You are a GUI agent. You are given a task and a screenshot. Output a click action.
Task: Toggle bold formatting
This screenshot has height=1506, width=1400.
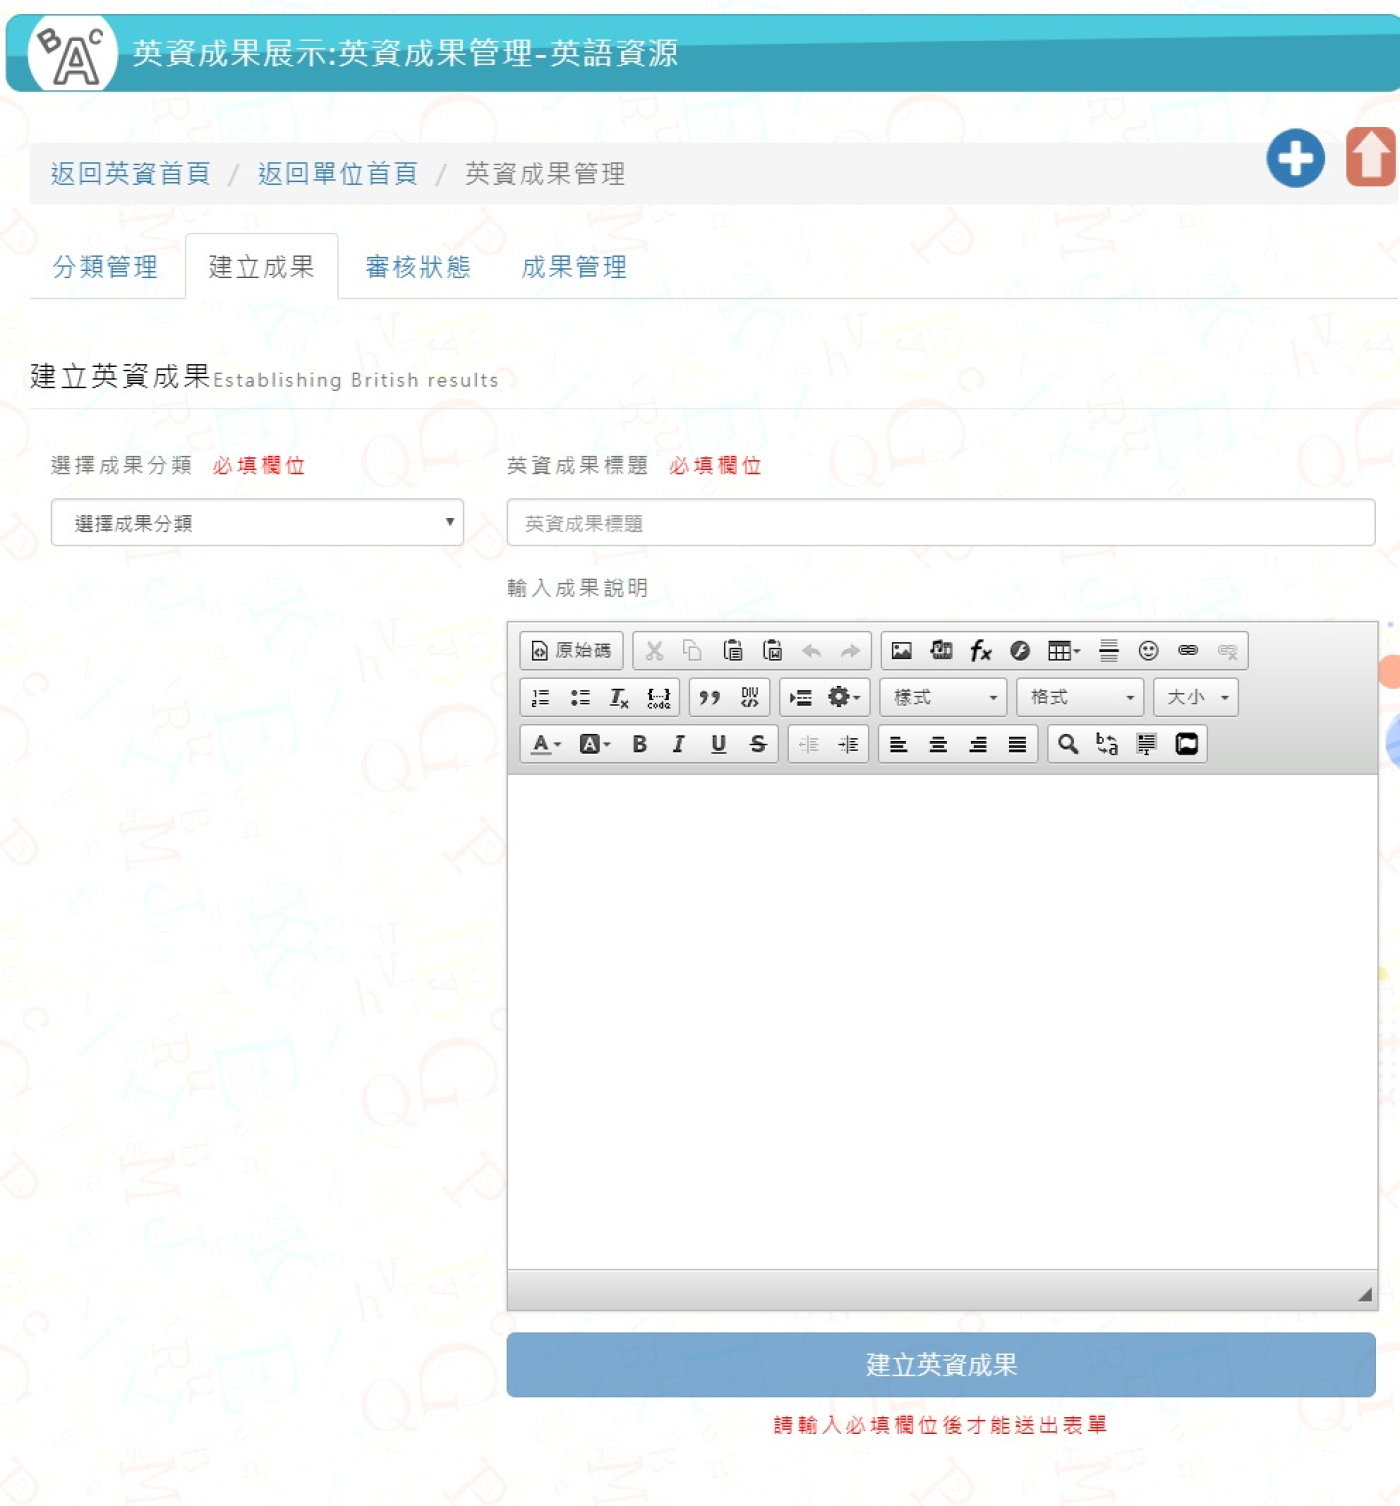[640, 745]
